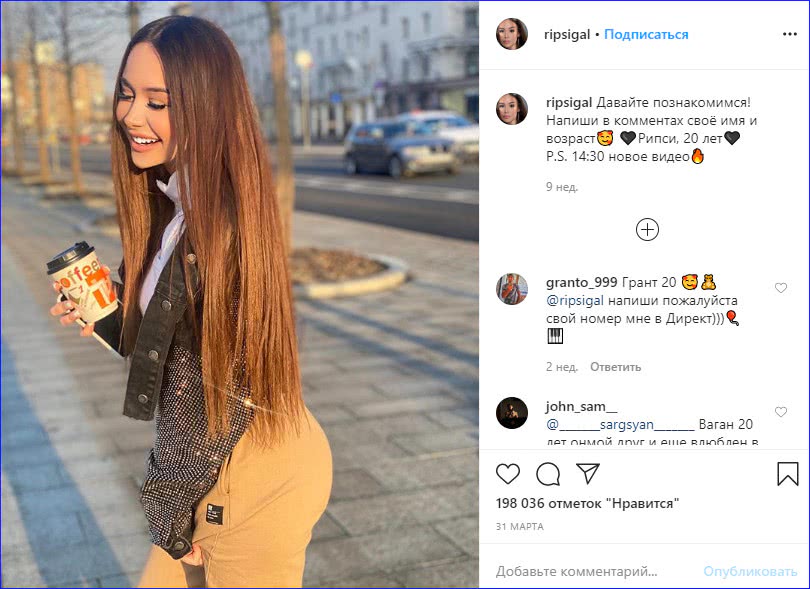
Task: Save post using the bookmark icon
Action: pos(788,473)
